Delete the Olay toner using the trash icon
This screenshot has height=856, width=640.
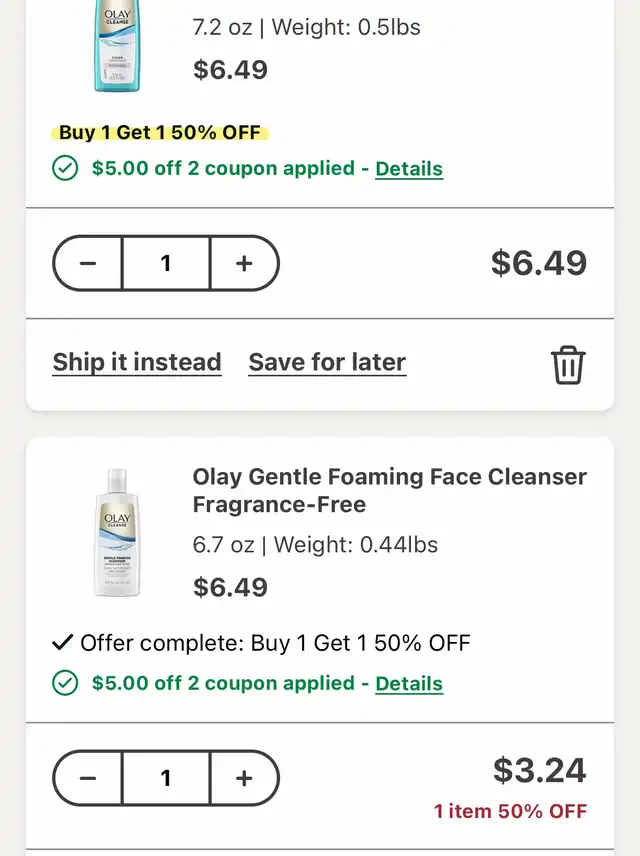[568, 365]
